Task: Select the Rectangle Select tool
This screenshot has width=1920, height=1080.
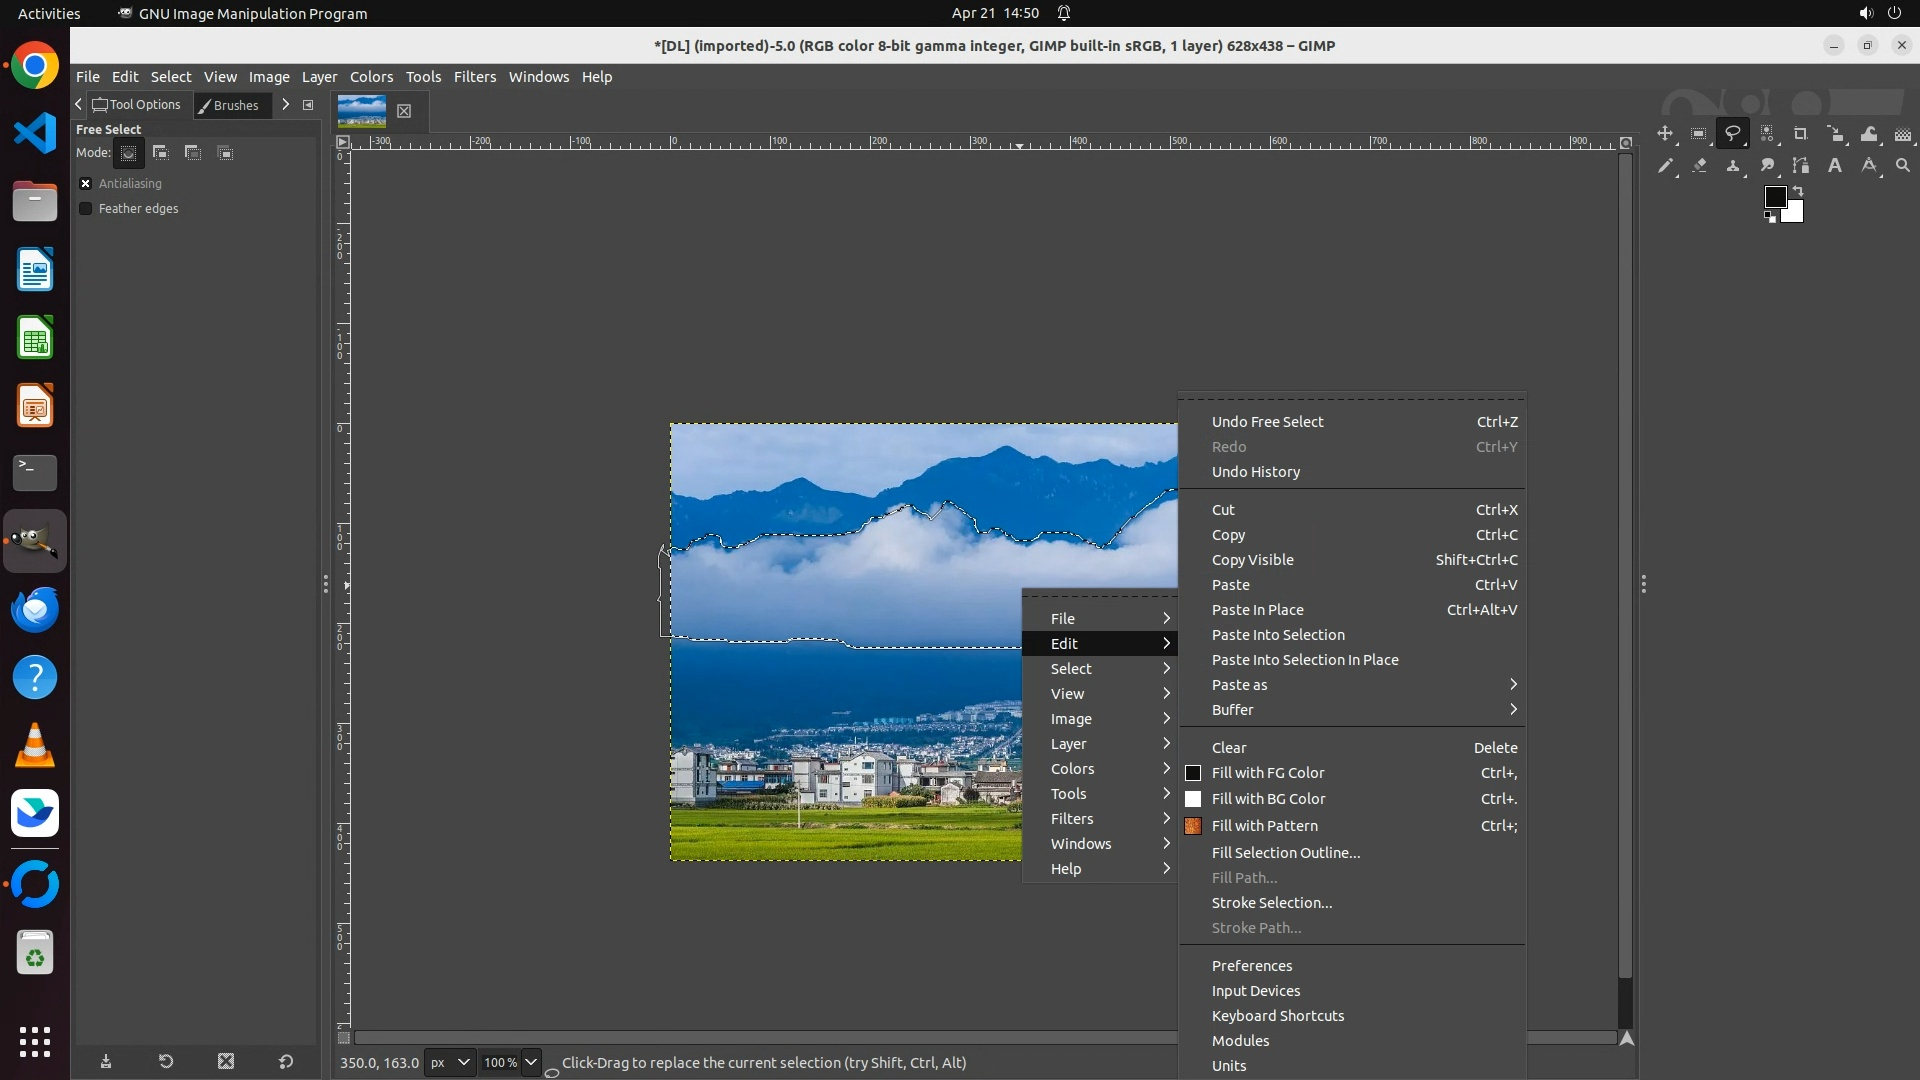Action: click(1699, 134)
